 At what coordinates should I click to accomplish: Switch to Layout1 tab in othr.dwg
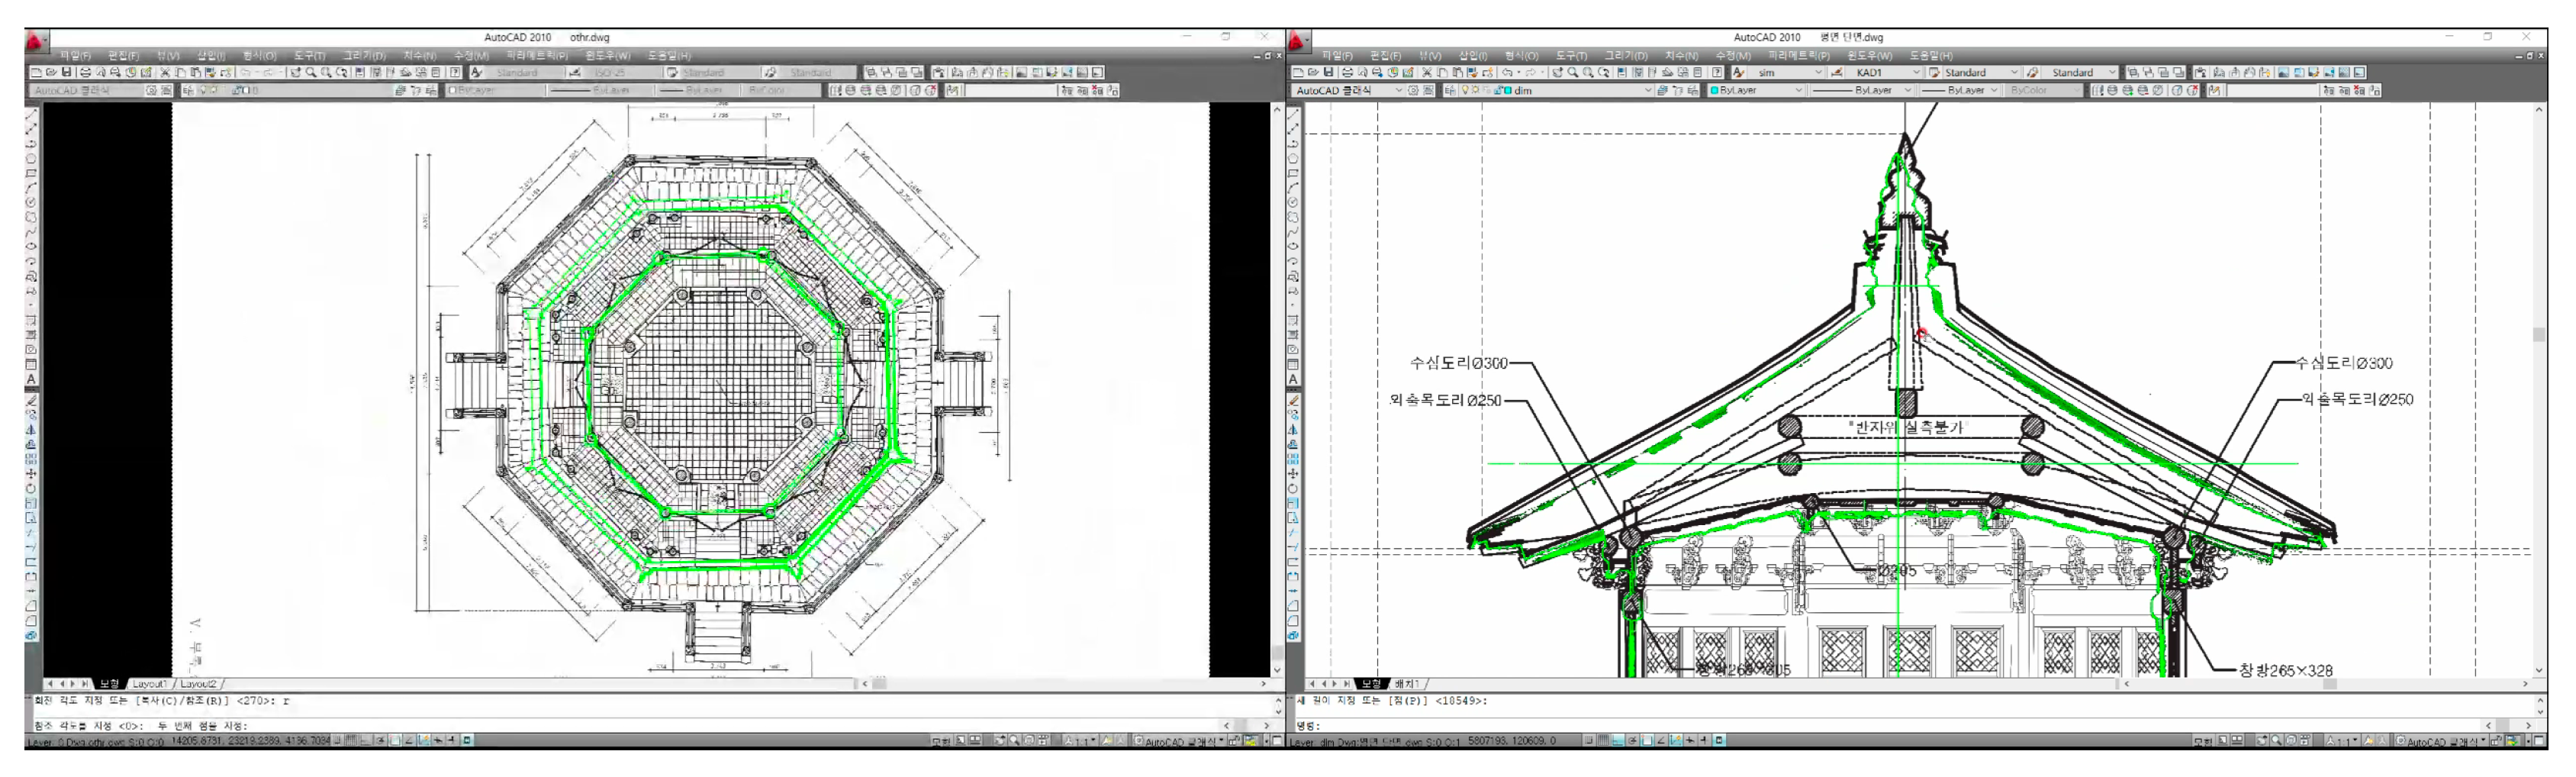click(x=150, y=684)
